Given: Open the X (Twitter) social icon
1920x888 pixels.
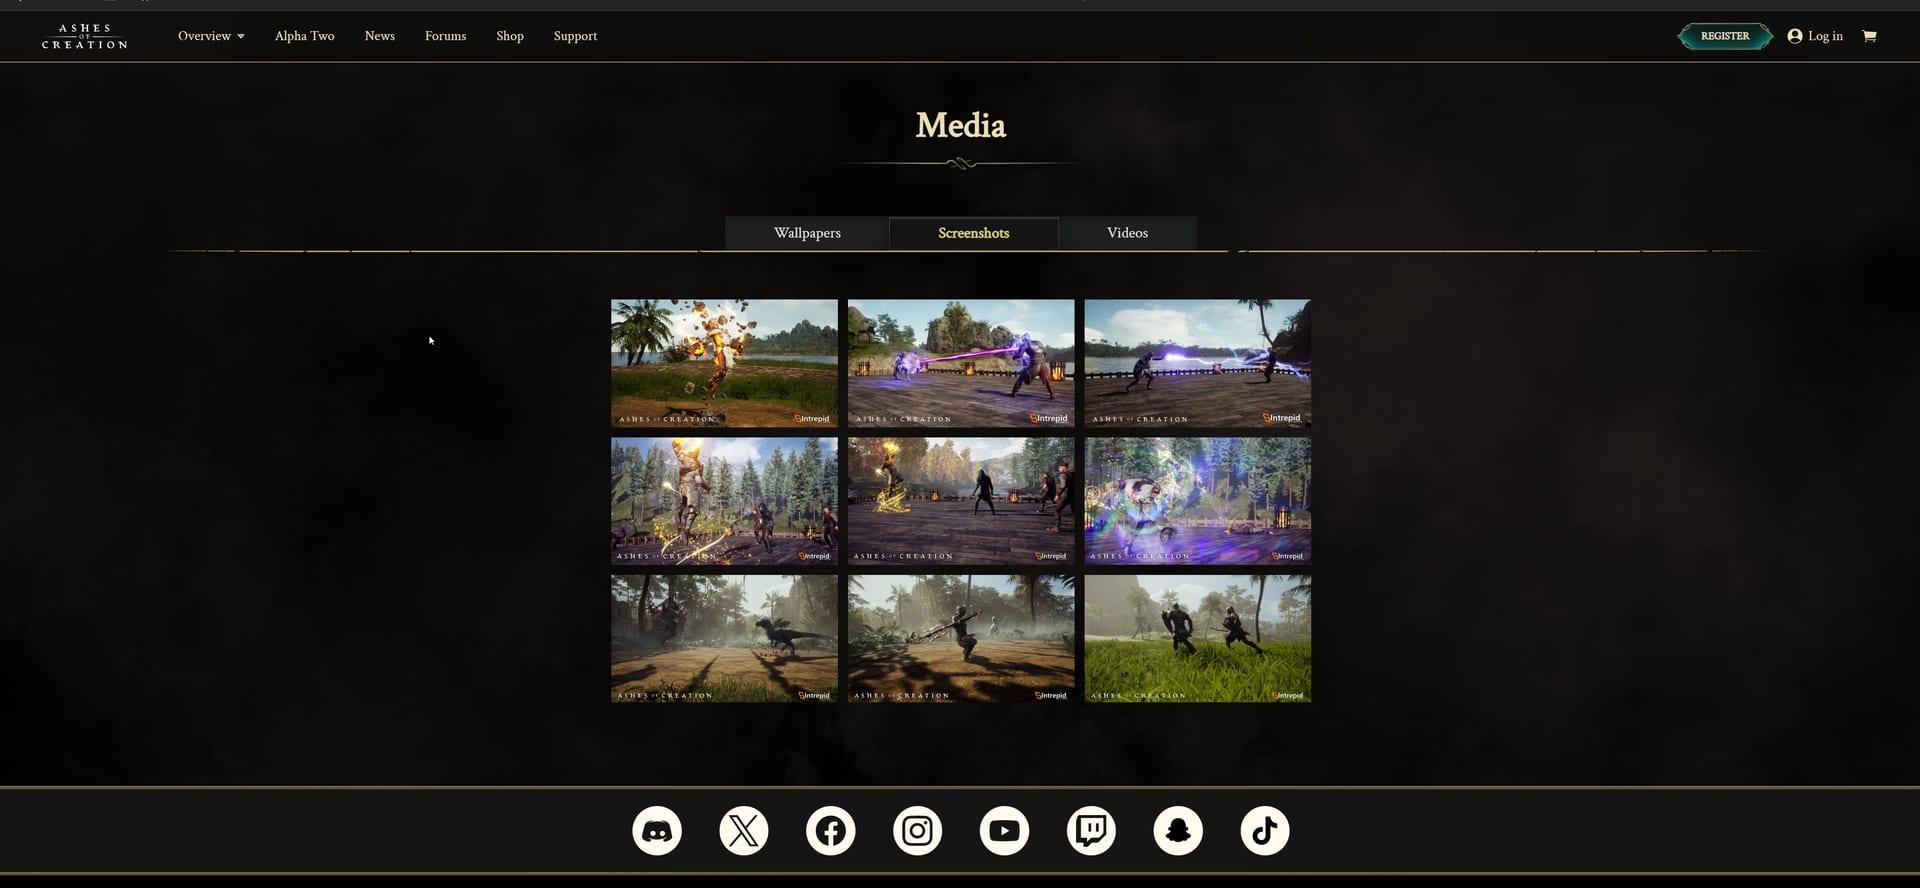Looking at the screenshot, I should [744, 830].
